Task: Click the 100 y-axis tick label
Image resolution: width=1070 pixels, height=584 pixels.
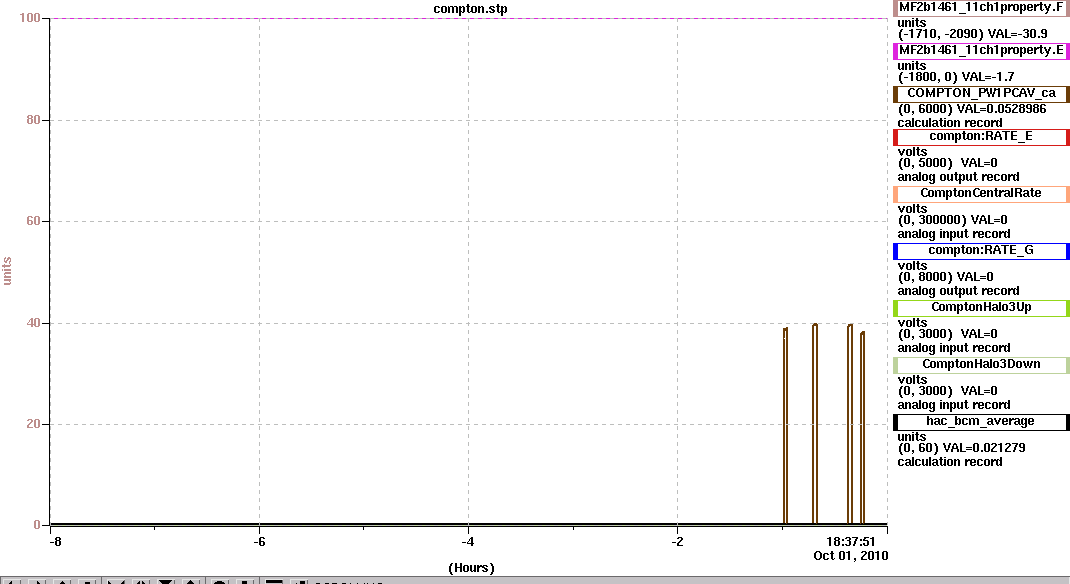Action: tap(29, 18)
